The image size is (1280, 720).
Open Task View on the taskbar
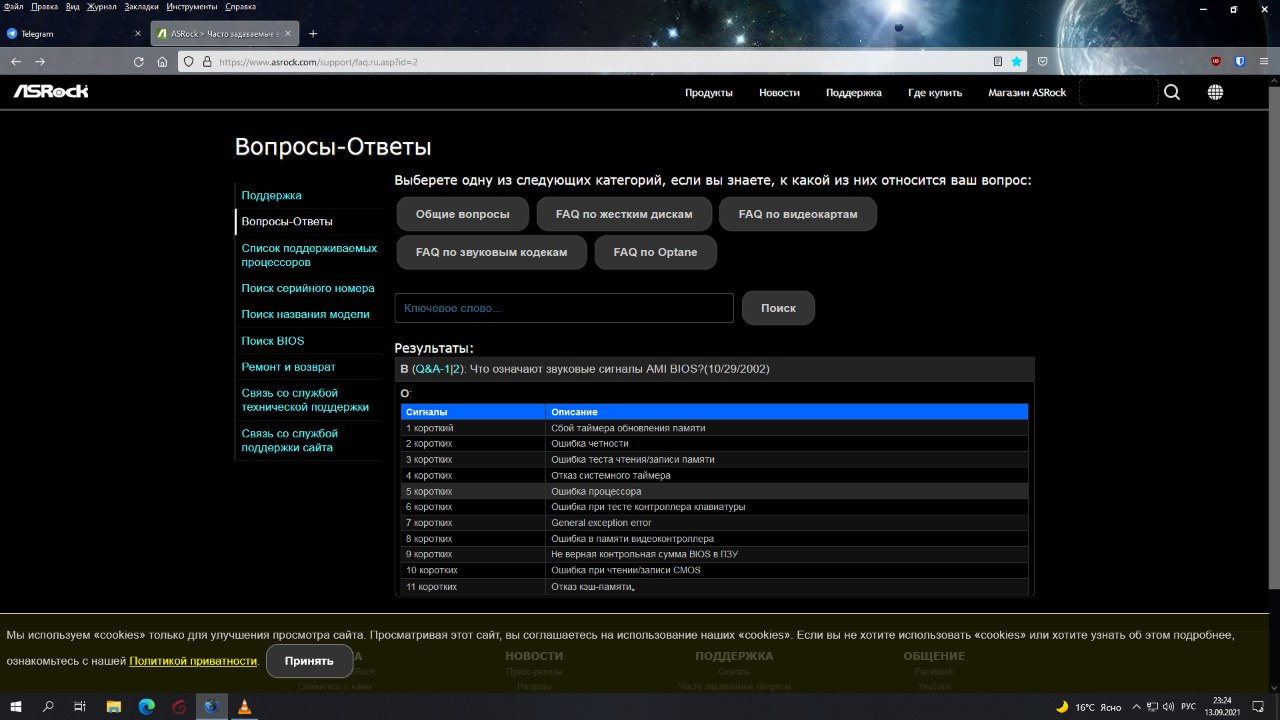[80, 706]
